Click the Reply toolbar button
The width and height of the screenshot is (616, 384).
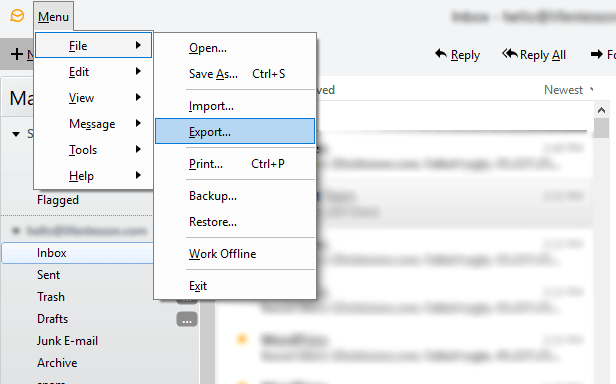(458, 55)
